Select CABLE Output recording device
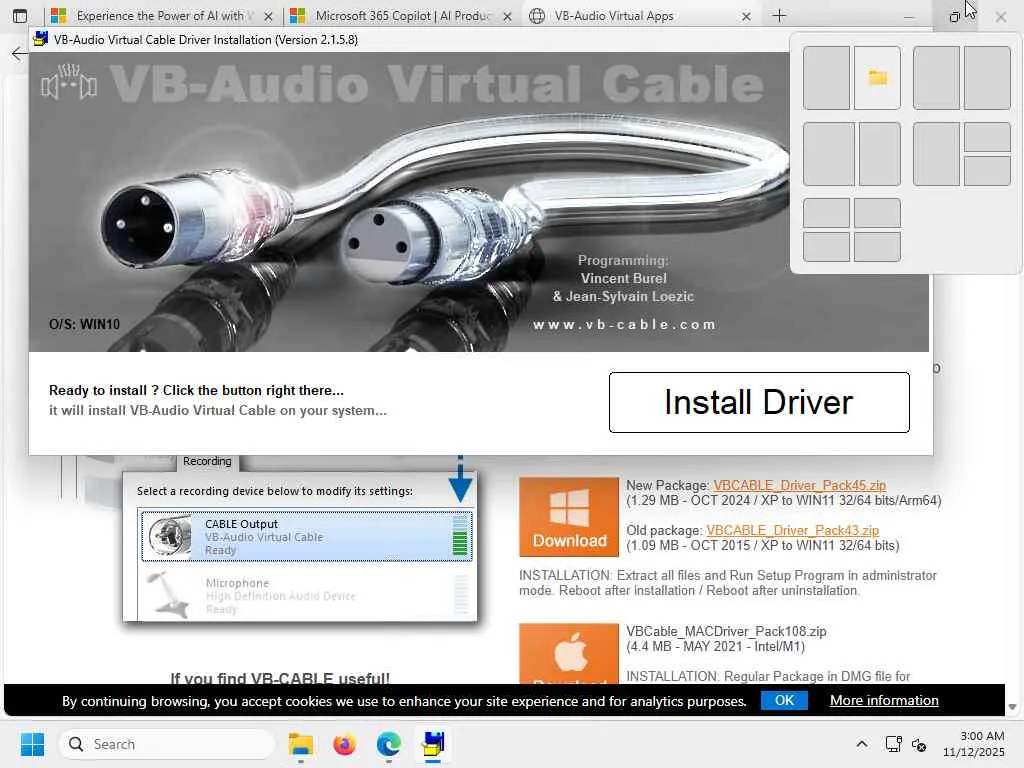Screen dimensions: 1024x768 (x=306, y=536)
